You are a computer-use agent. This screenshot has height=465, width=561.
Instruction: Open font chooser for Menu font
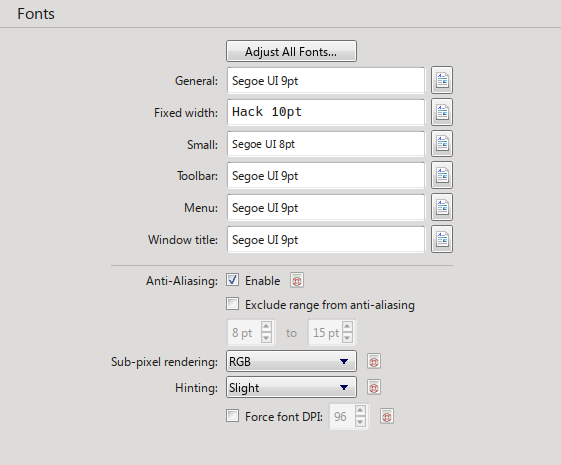click(x=442, y=207)
